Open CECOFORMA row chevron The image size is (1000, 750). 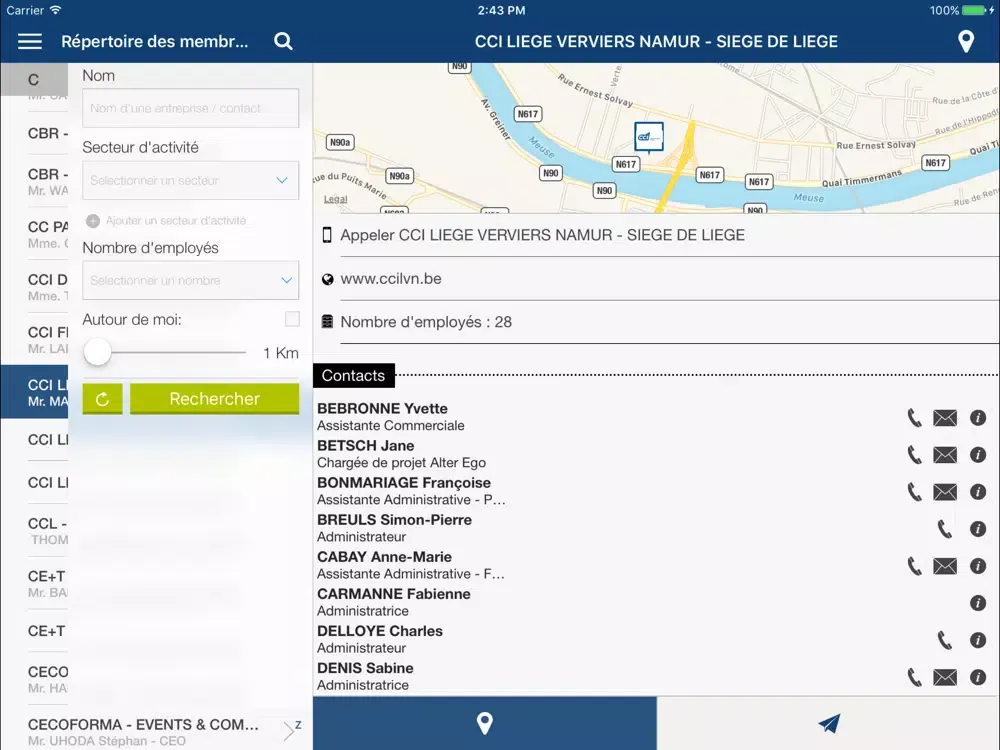click(x=290, y=731)
